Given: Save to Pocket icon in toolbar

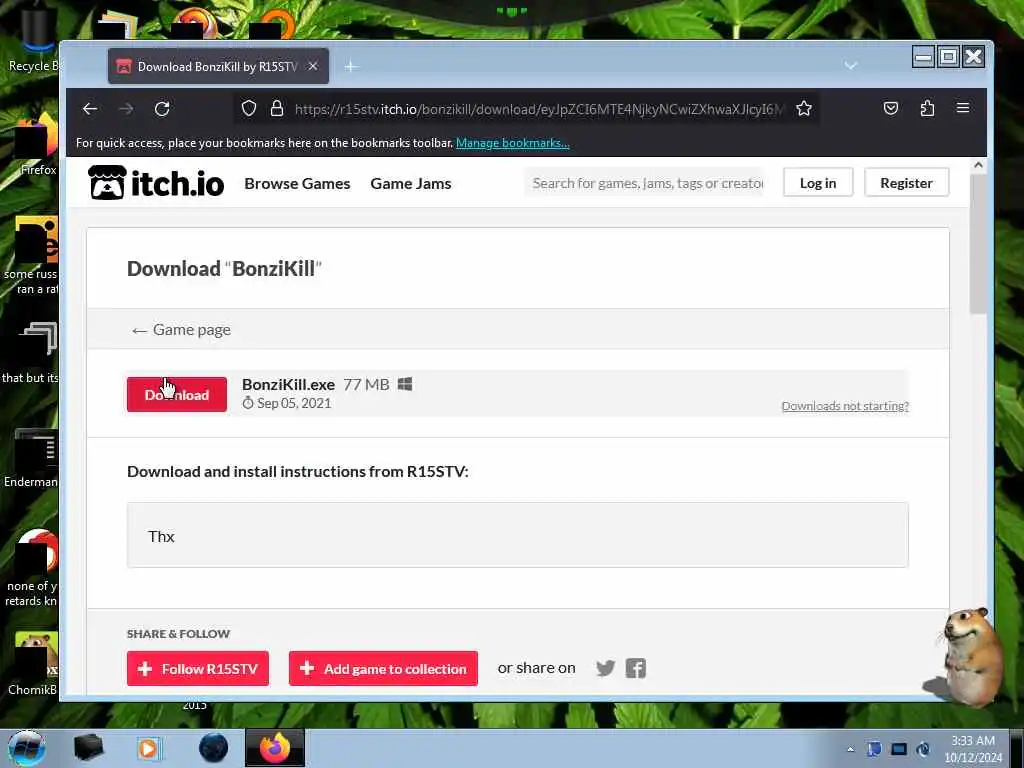Looking at the screenshot, I should coord(891,108).
